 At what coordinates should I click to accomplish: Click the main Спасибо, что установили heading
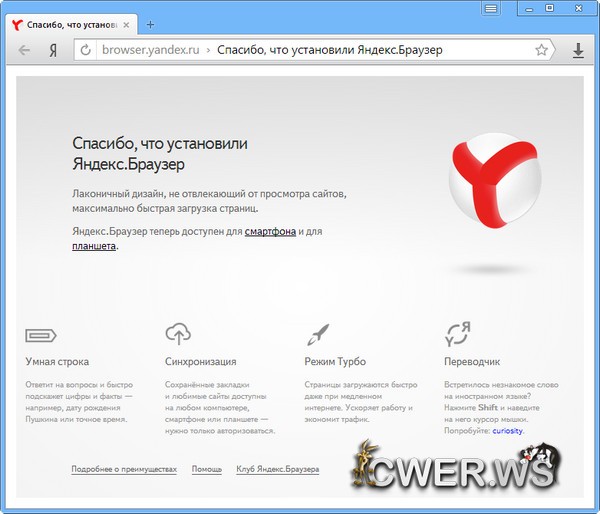(x=160, y=154)
